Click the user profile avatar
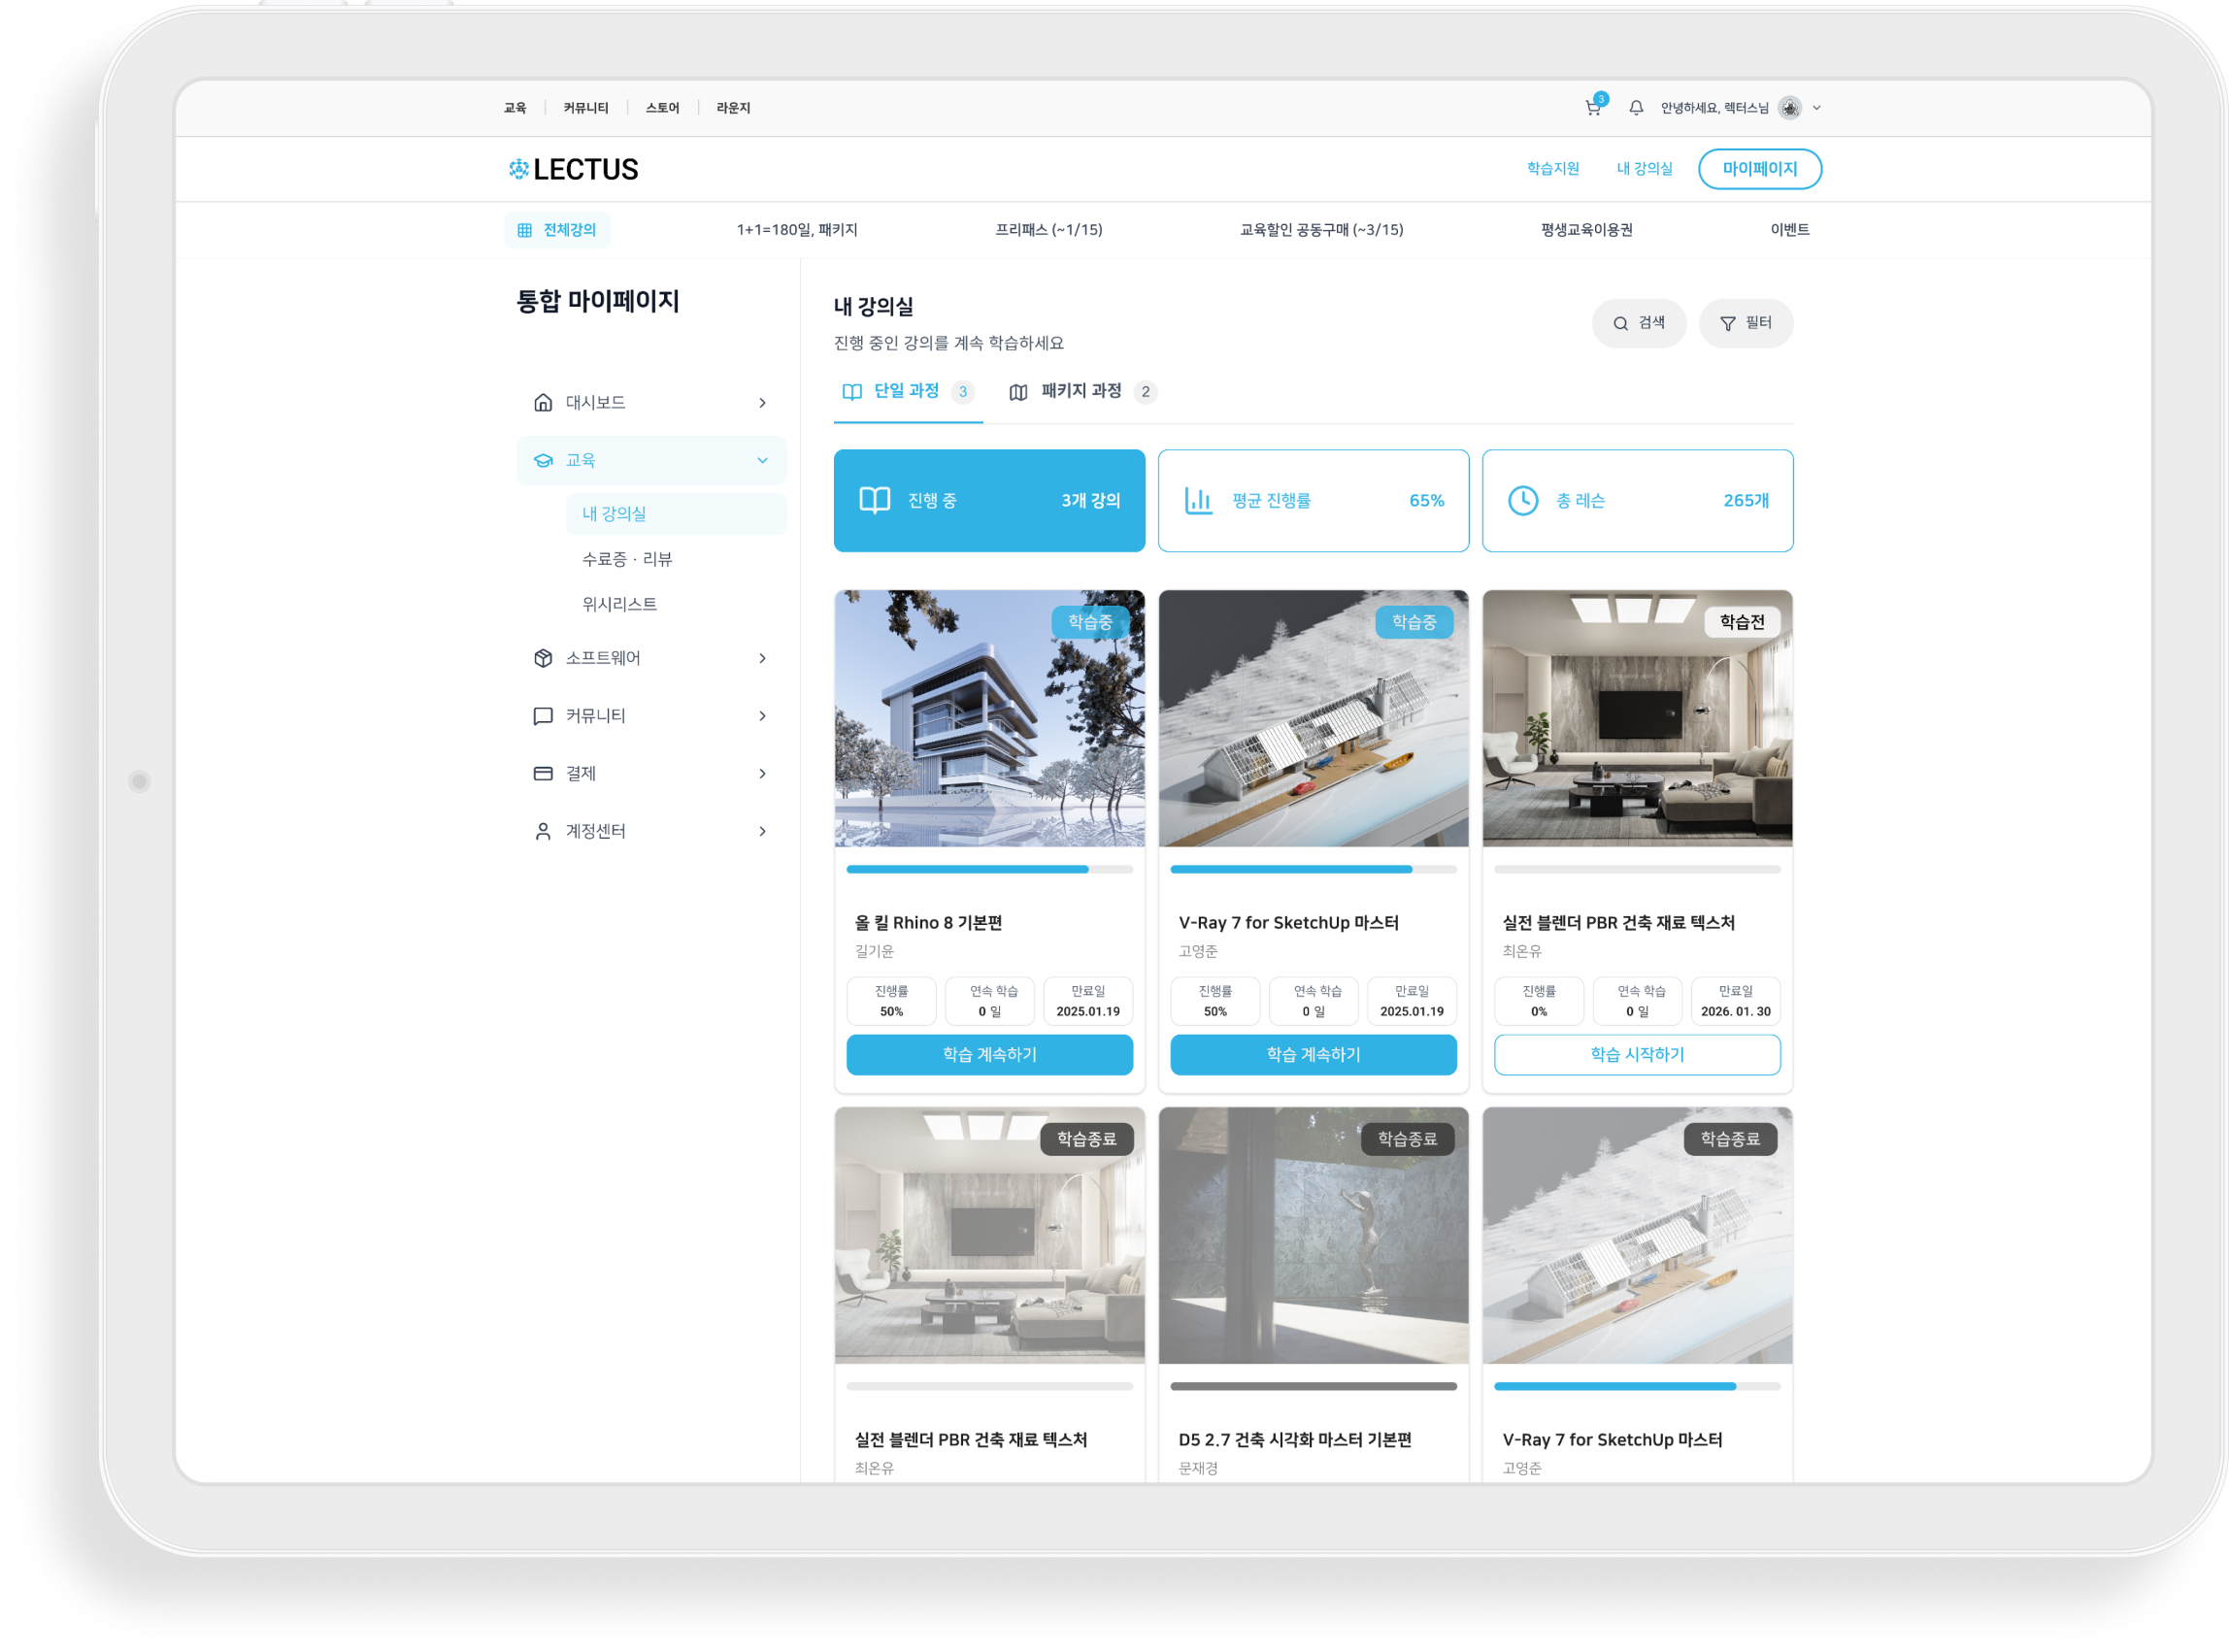Viewport: 2229px width, 1652px height. point(1790,108)
